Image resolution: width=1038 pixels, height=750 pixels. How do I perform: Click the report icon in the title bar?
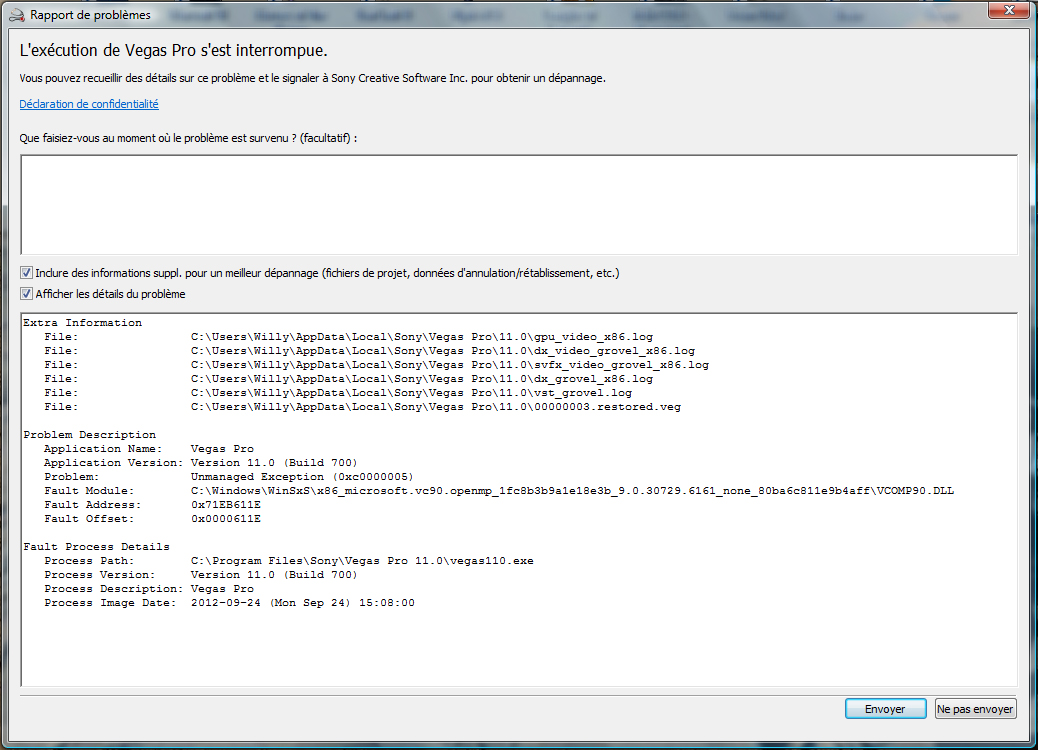(x=17, y=15)
